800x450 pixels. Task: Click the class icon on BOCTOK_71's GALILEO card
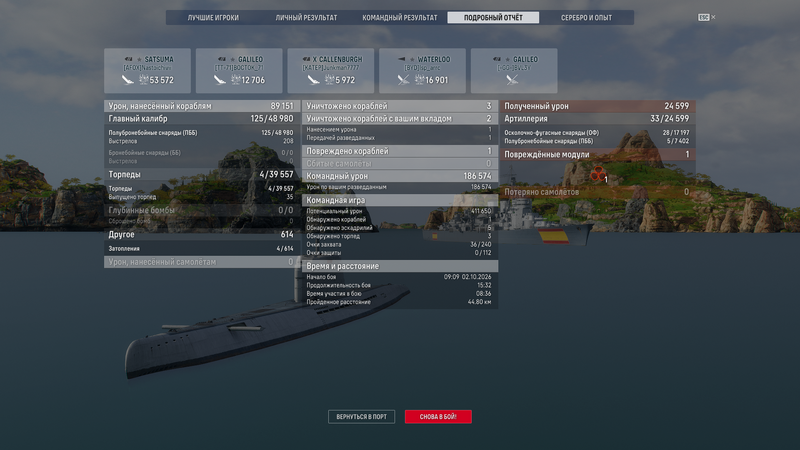(x=222, y=59)
